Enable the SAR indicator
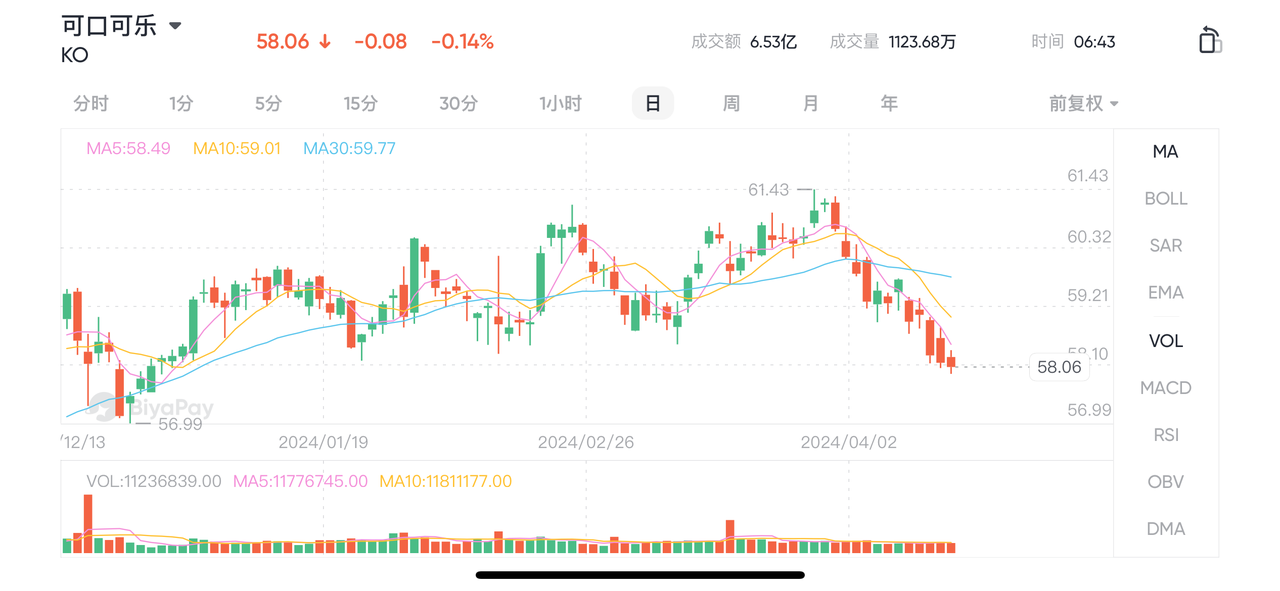The width and height of the screenshot is (1280, 591). [1165, 246]
